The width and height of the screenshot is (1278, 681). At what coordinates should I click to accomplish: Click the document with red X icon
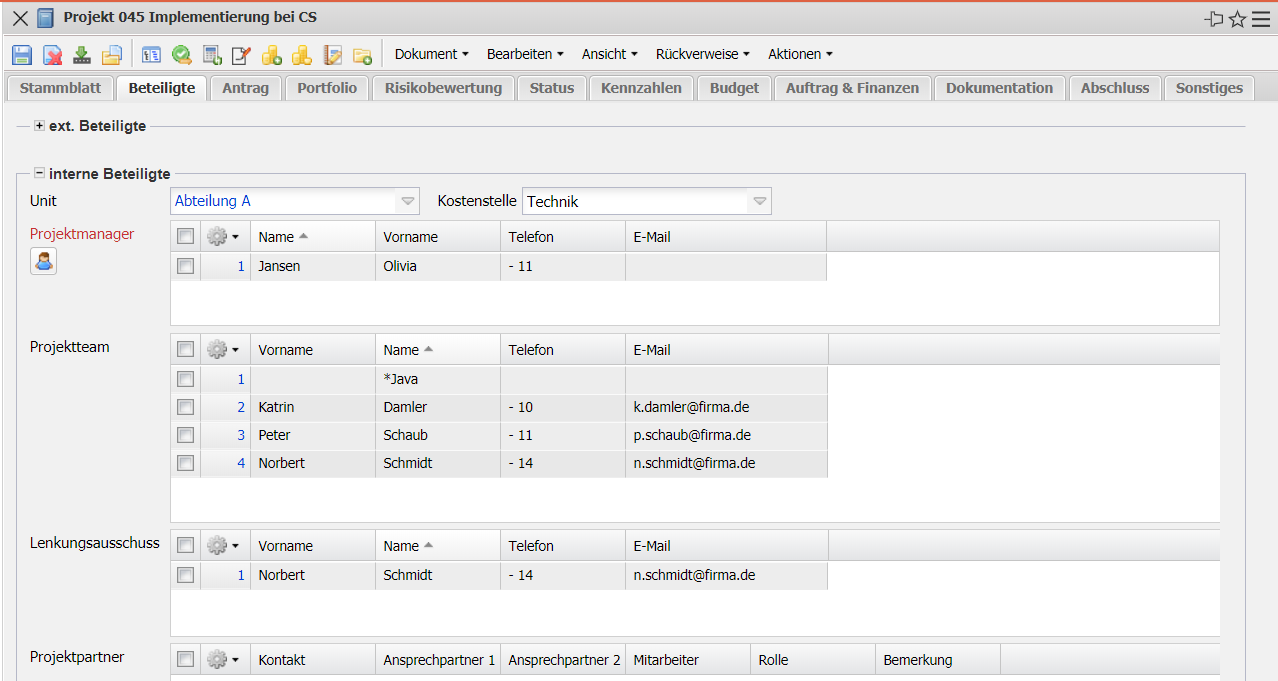(52, 55)
